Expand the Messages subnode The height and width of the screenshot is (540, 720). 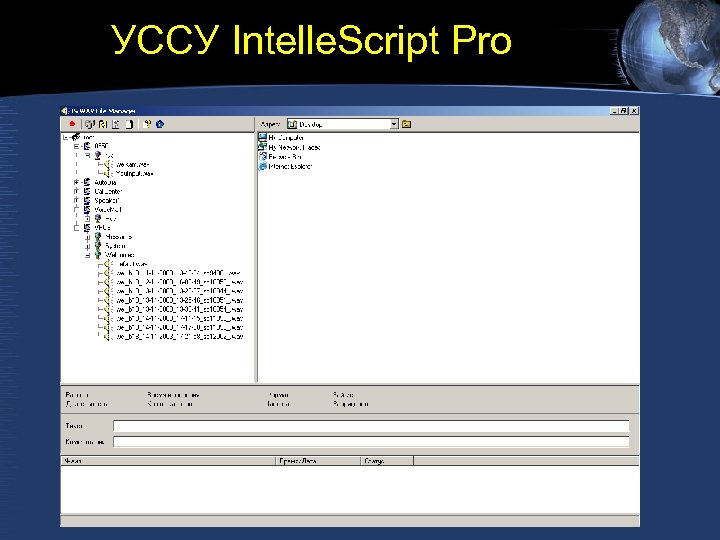coord(87,237)
